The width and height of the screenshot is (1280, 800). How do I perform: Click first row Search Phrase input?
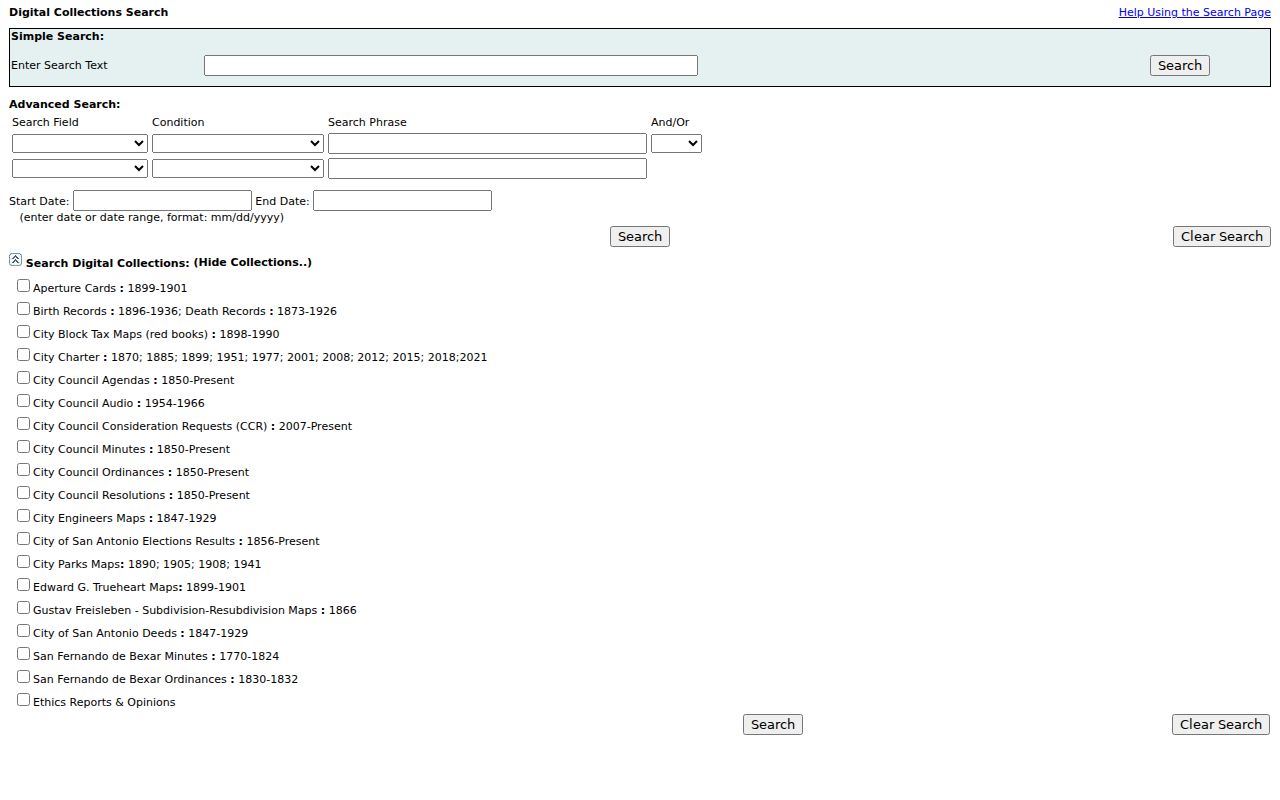pyautogui.click(x=487, y=144)
